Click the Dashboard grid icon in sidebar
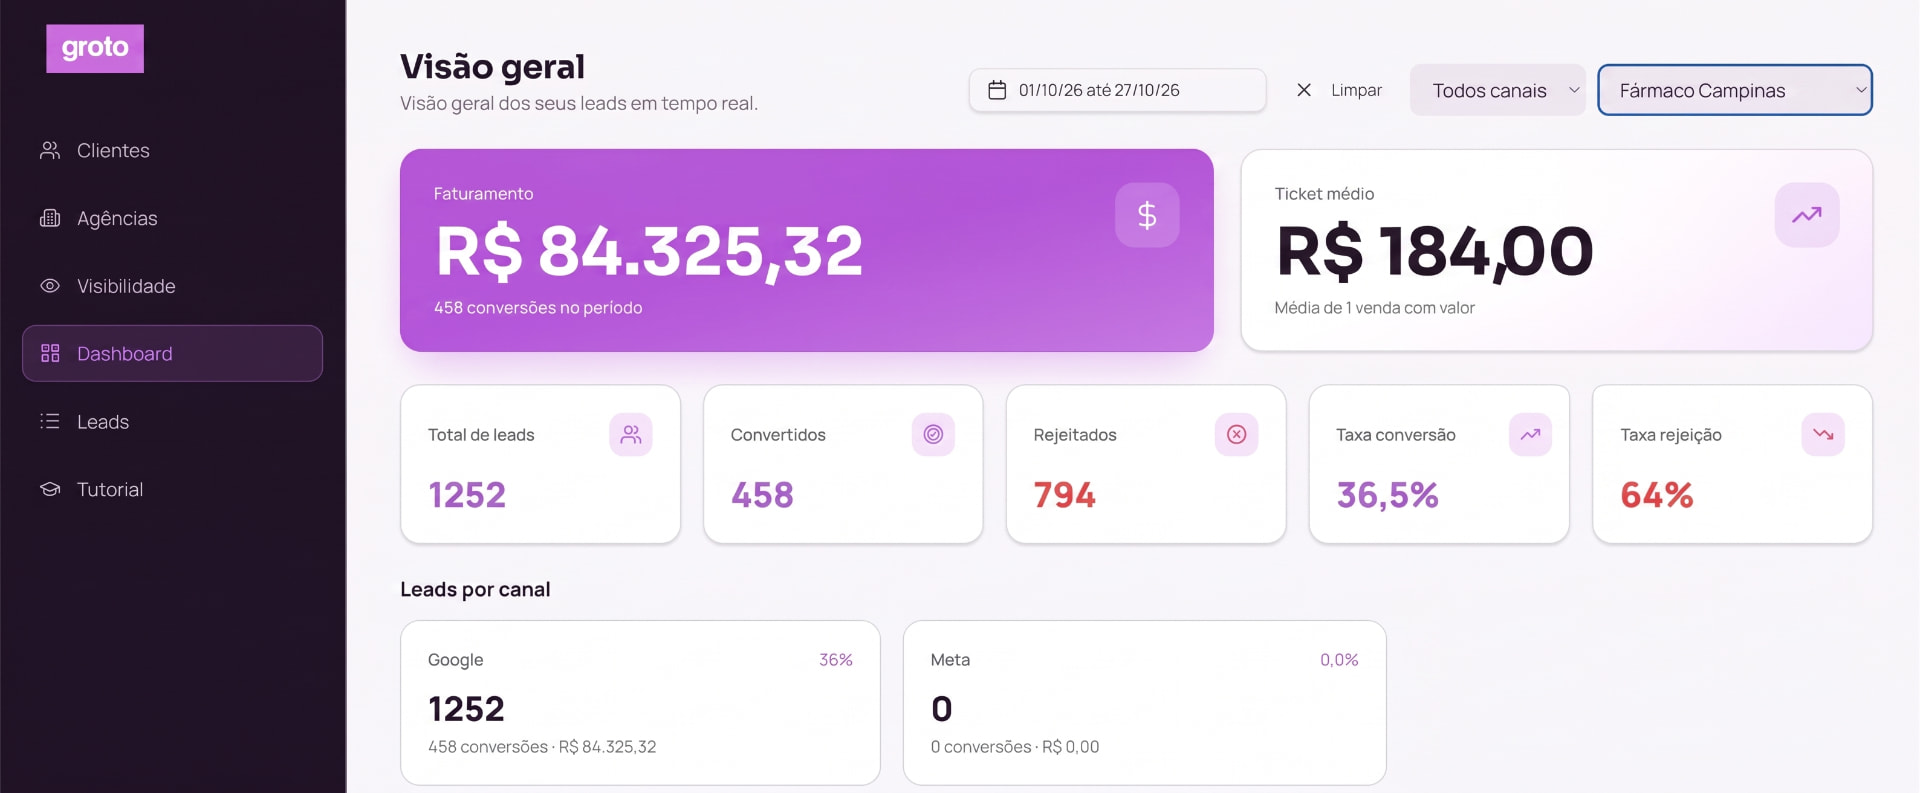 [50, 353]
